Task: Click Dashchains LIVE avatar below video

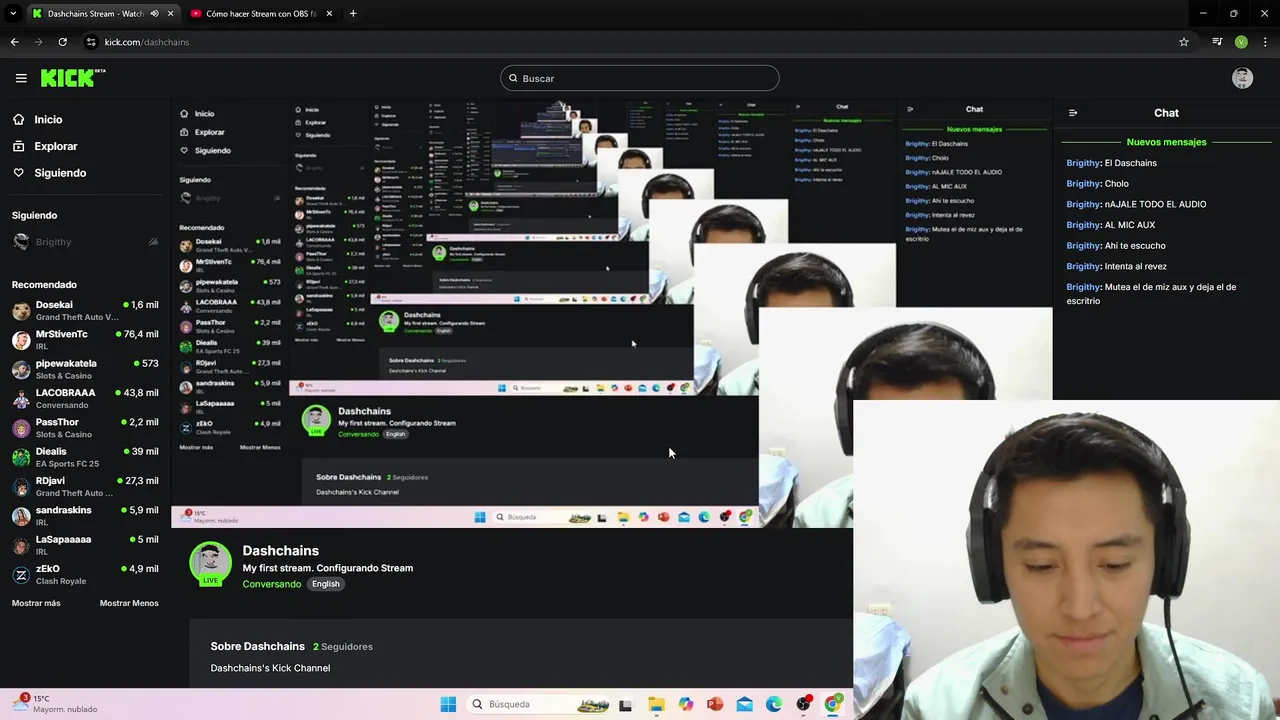Action: (x=210, y=564)
